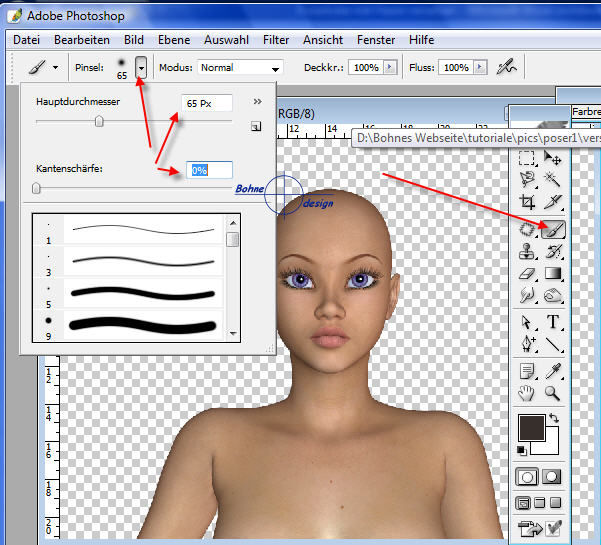Open the Modus blend mode dropdown
This screenshot has height=545, width=601.
pyautogui.click(x=240, y=67)
